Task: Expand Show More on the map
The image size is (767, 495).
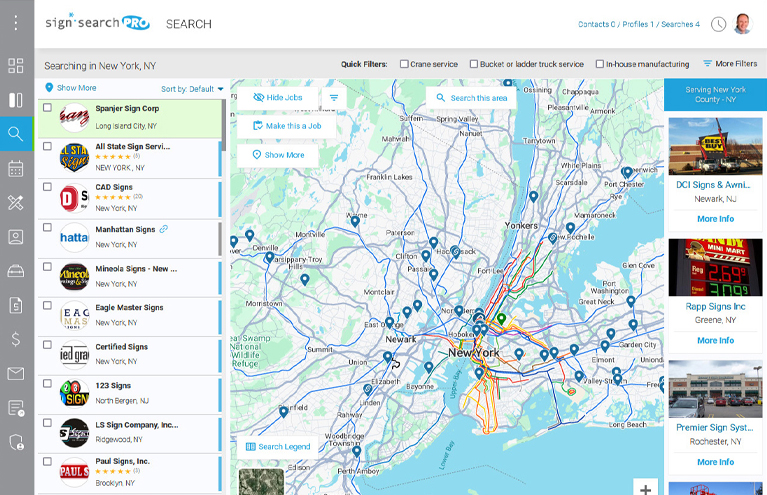Action: 278,155
